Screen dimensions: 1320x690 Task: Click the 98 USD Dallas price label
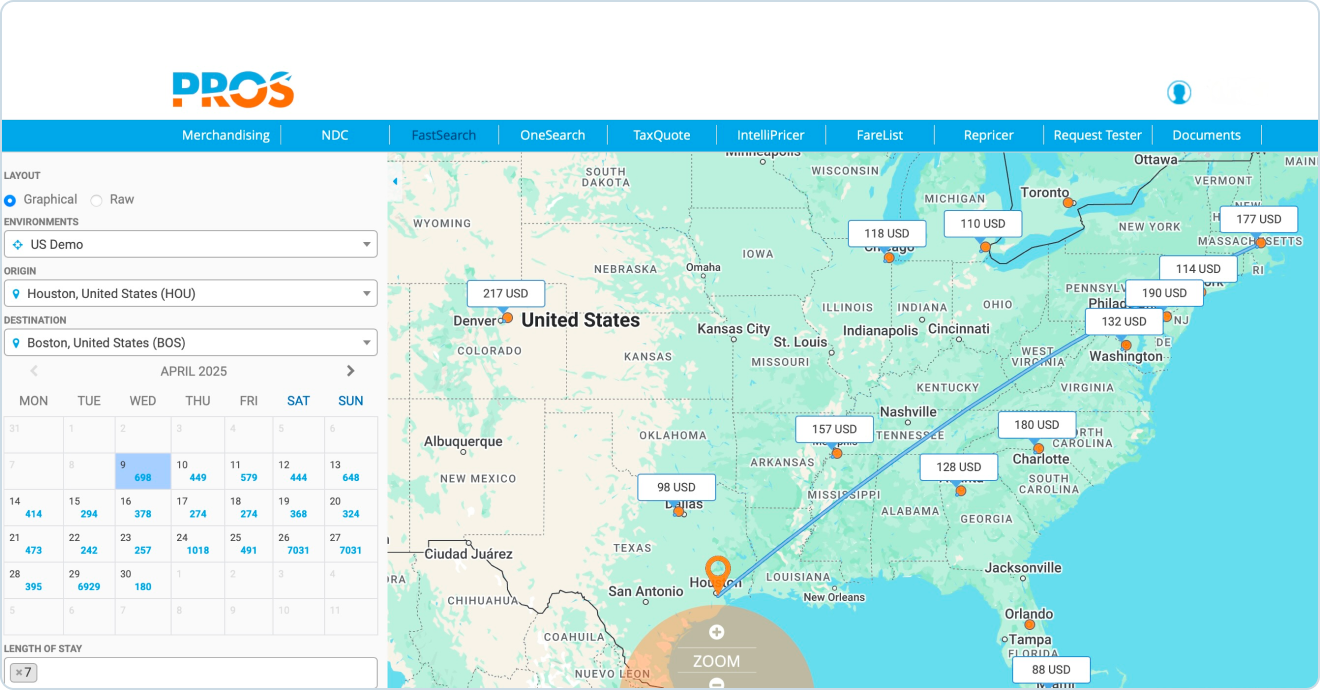(676, 487)
